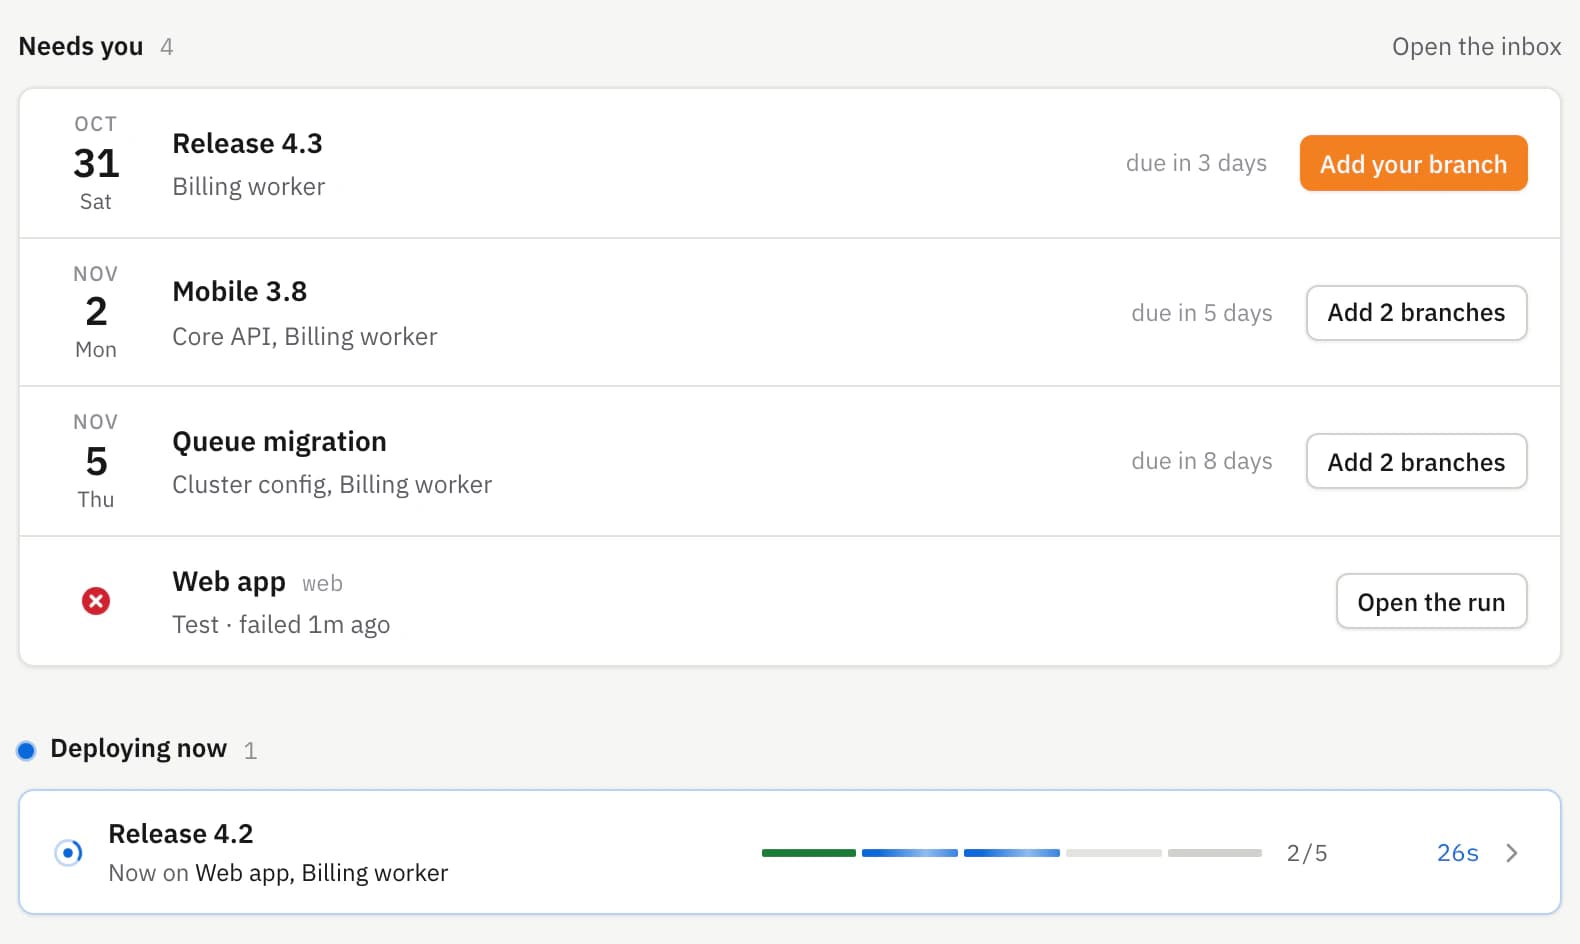1580x944 pixels.
Task: Click the 'due in 5 days' label
Action: pyautogui.click(x=1202, y=313)
